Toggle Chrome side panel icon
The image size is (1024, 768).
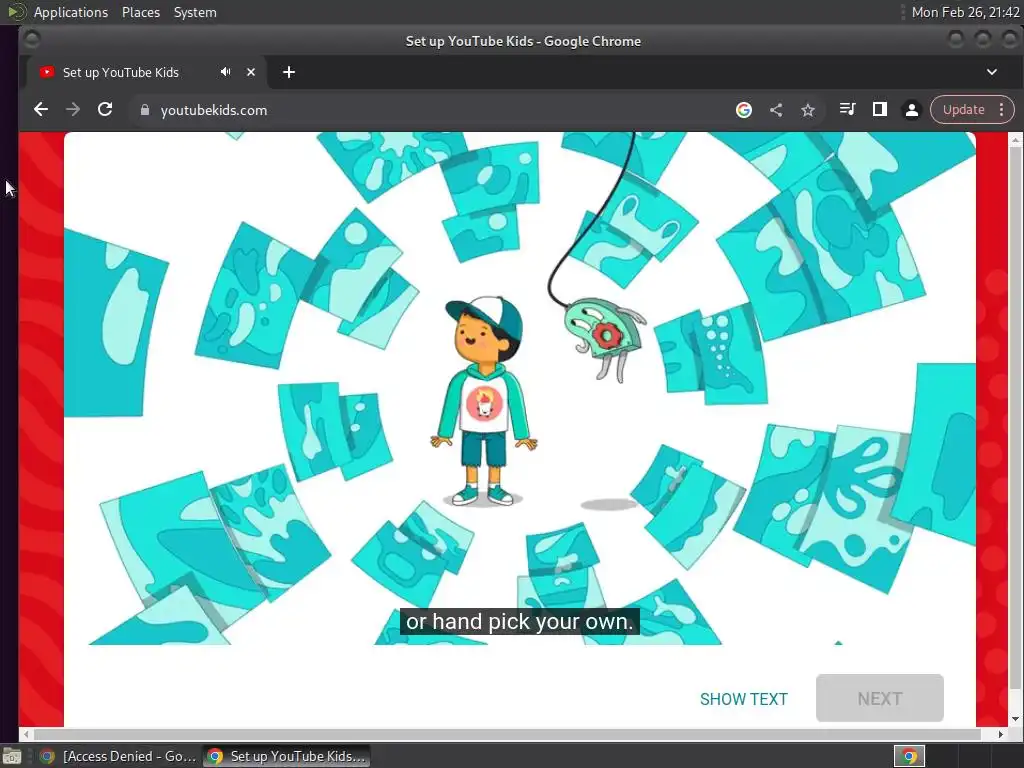880,109
